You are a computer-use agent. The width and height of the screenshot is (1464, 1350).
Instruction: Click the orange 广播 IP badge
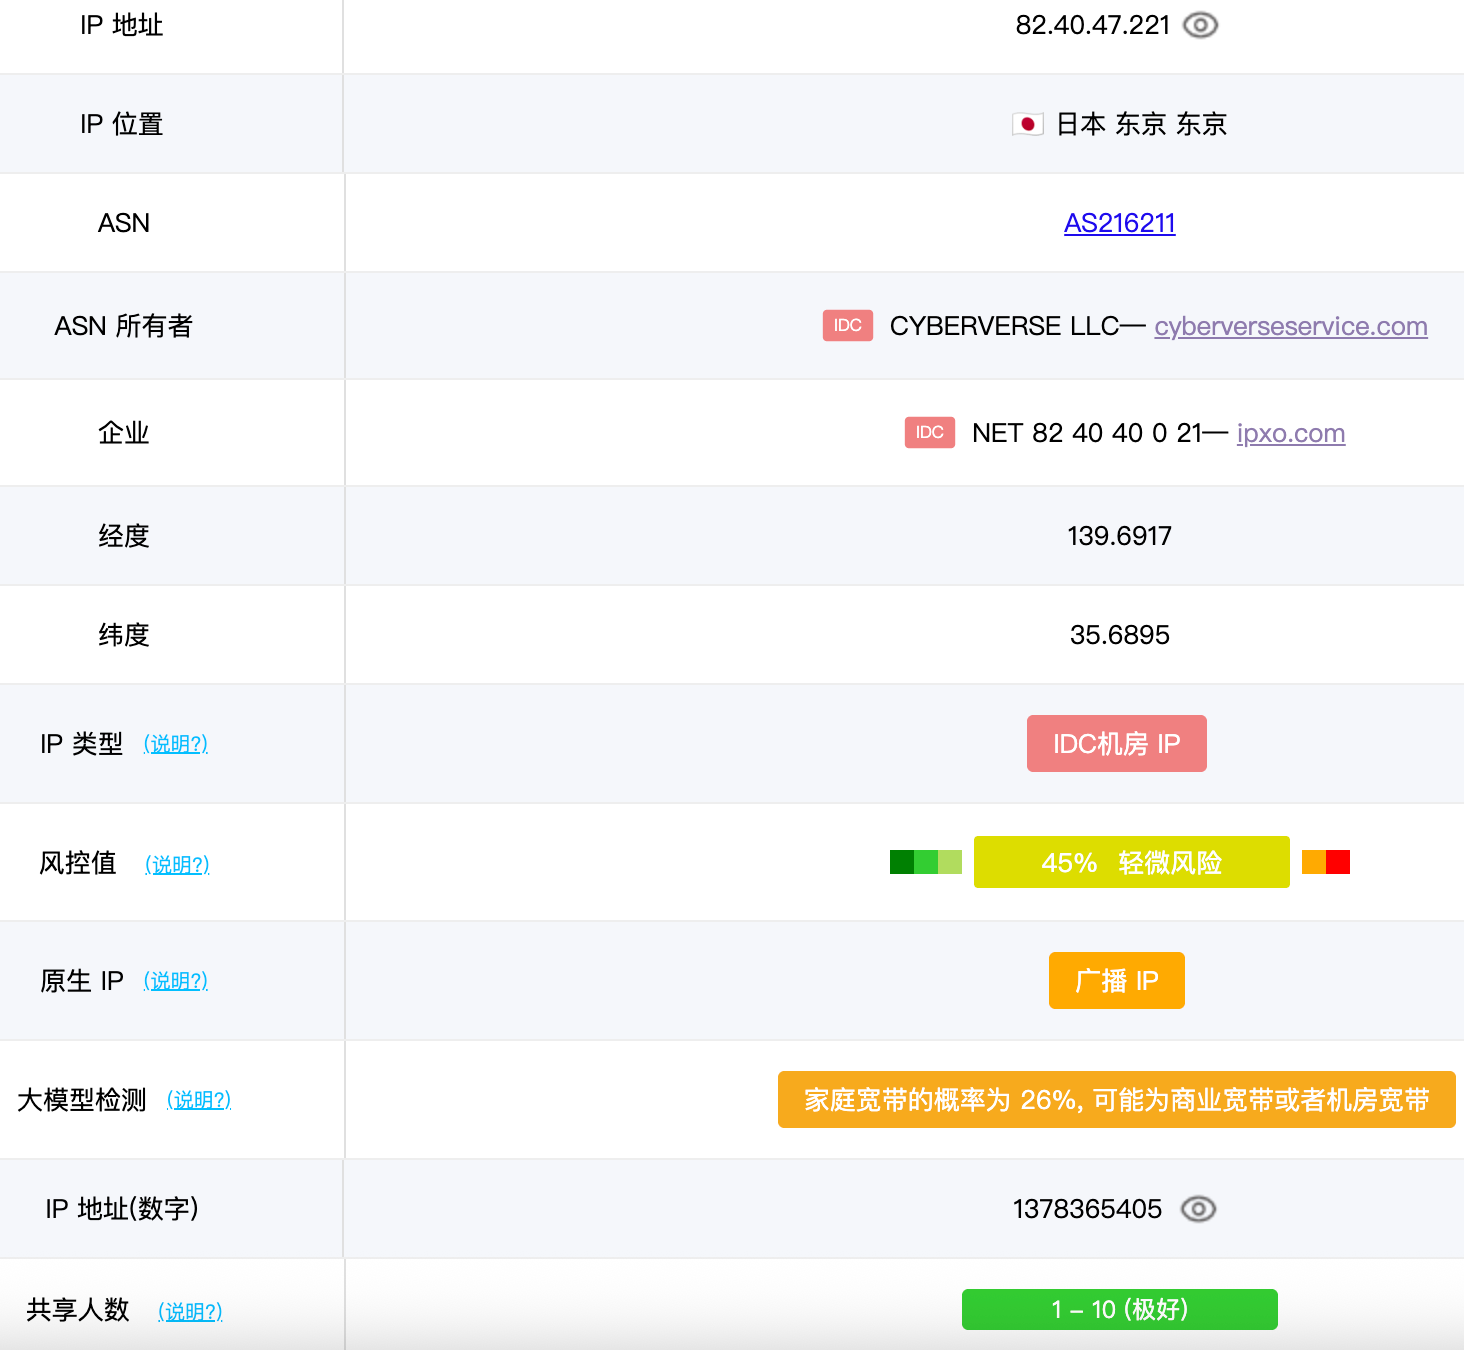pyautogui.click(x=1116, y=981)
